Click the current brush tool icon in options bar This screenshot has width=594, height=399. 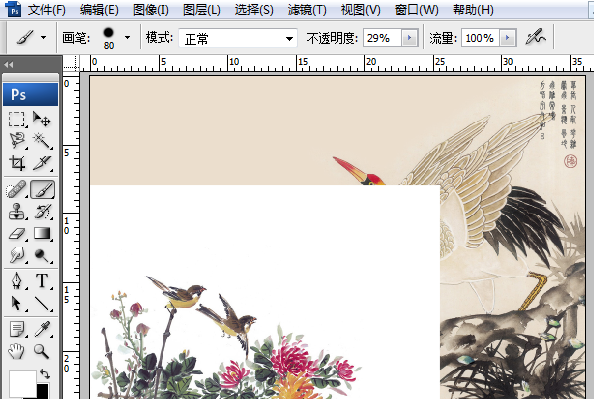tap(25, 38)
